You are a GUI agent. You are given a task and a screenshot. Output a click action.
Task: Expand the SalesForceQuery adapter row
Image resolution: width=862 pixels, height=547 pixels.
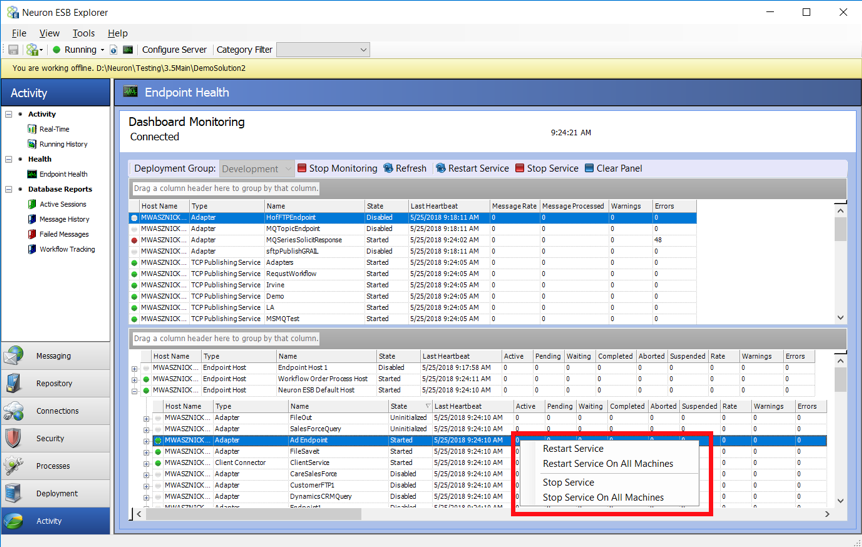(x=146, y=430)
